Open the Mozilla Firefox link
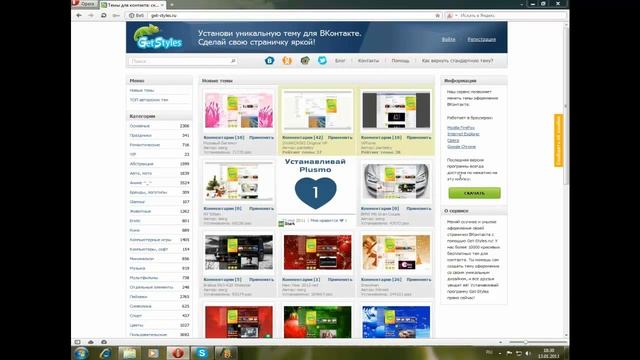The height and width of the screenshot is (360, 640). pos(460,128)
